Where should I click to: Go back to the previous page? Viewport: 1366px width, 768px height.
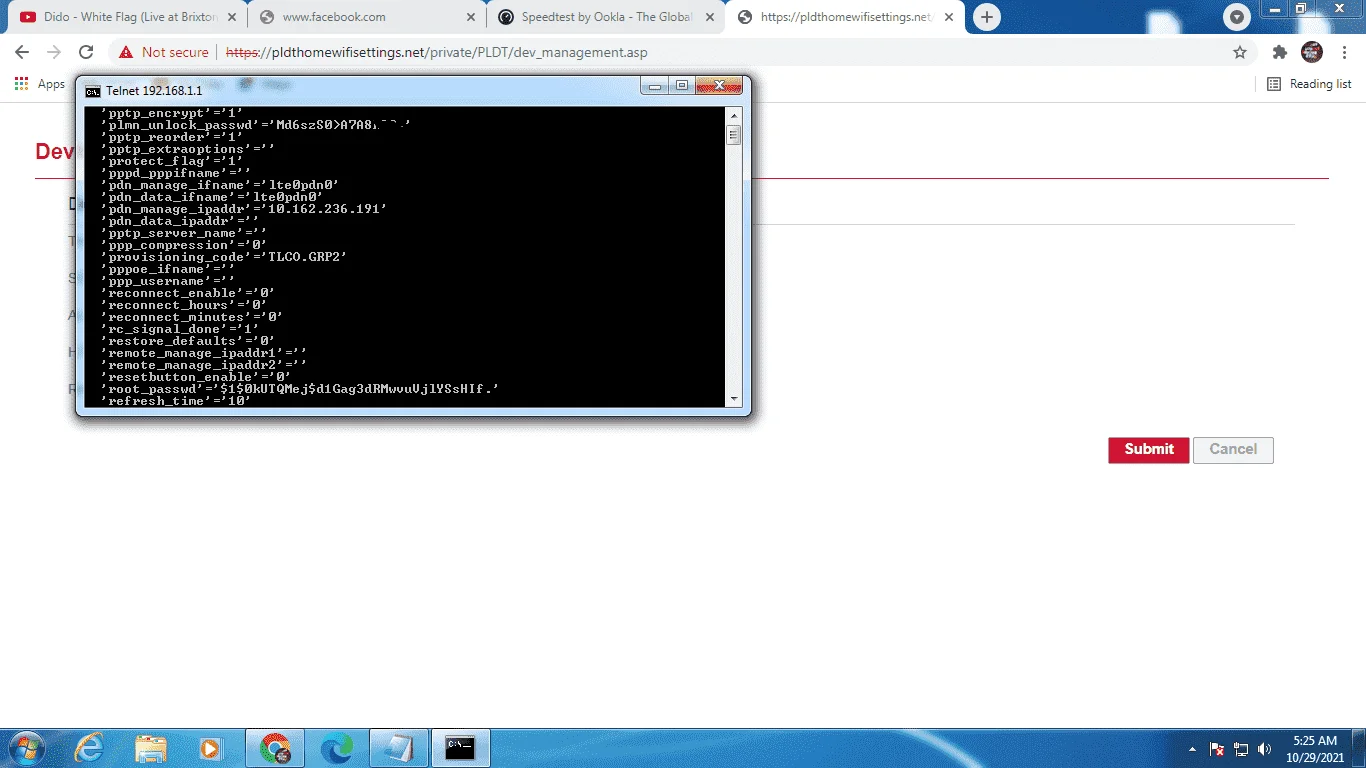[22, 52]
